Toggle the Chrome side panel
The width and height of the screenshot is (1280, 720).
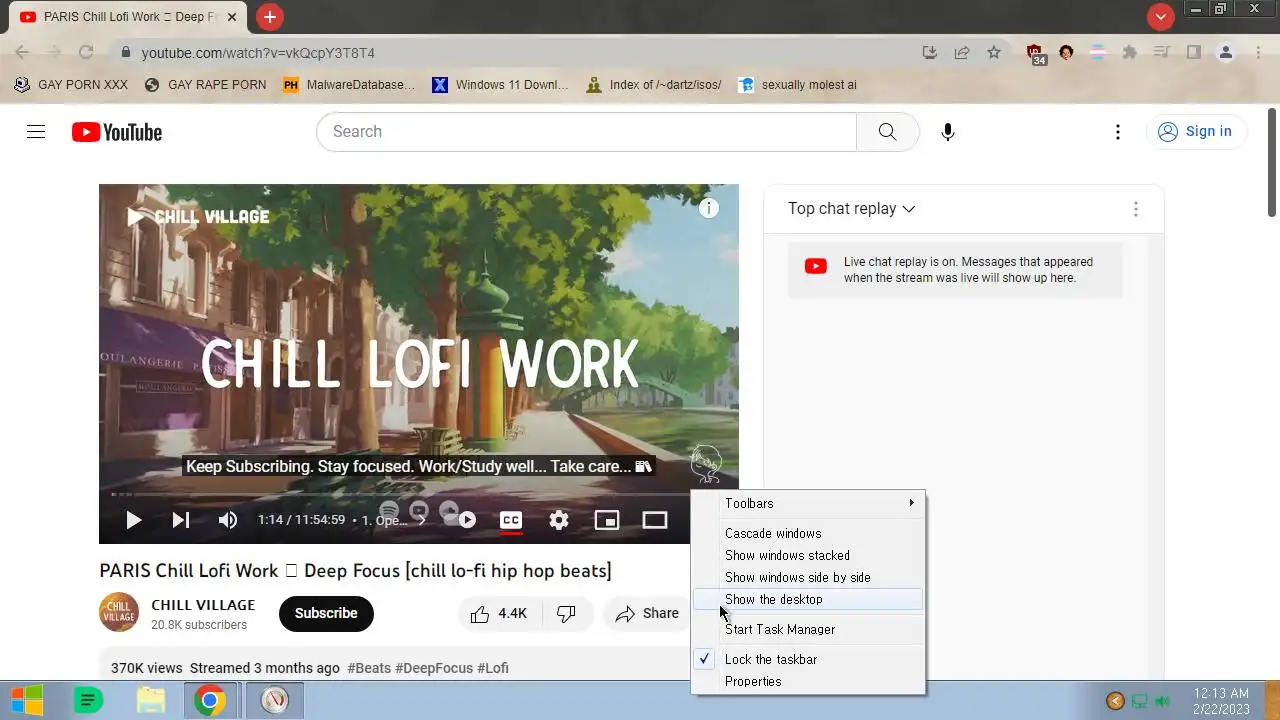coord(1194,52)
